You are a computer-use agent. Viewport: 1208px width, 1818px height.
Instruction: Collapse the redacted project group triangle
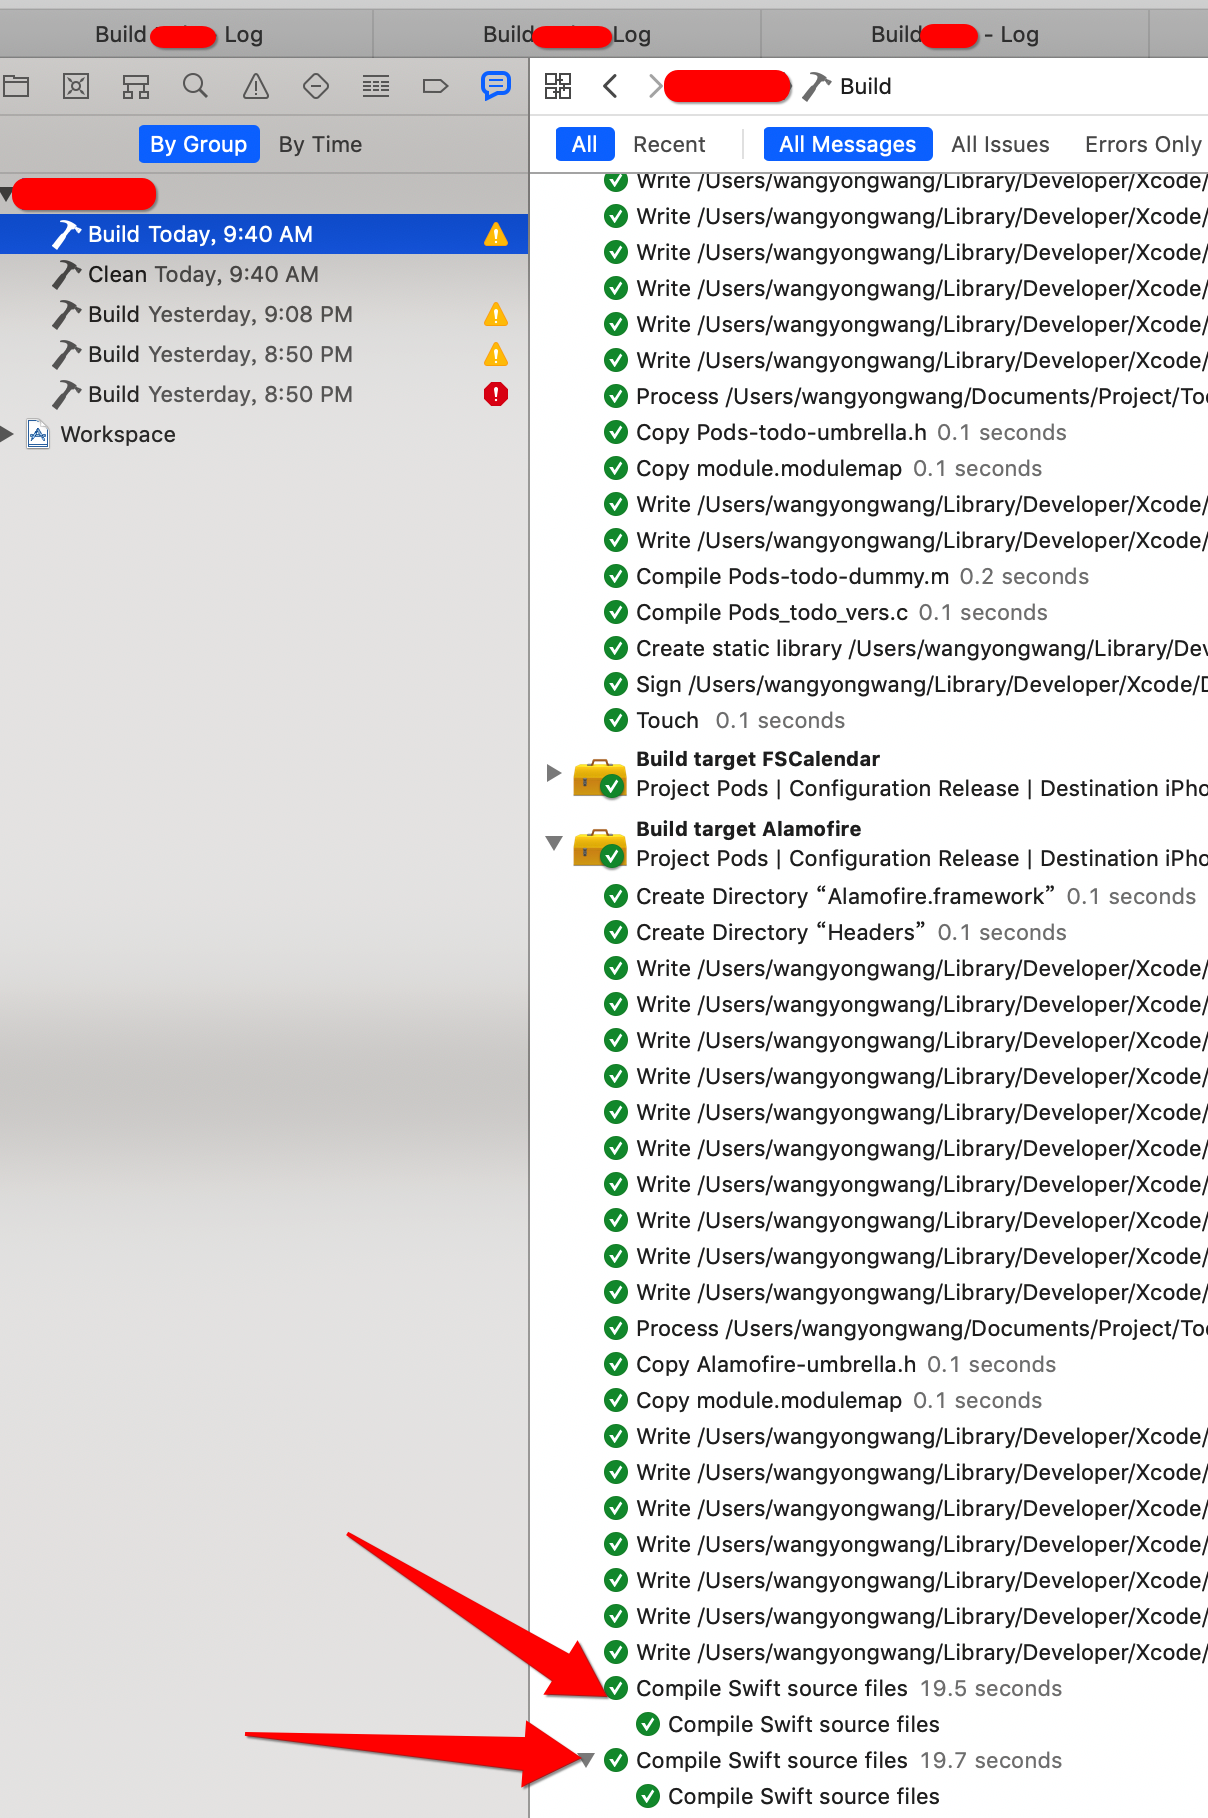(5, 194)
